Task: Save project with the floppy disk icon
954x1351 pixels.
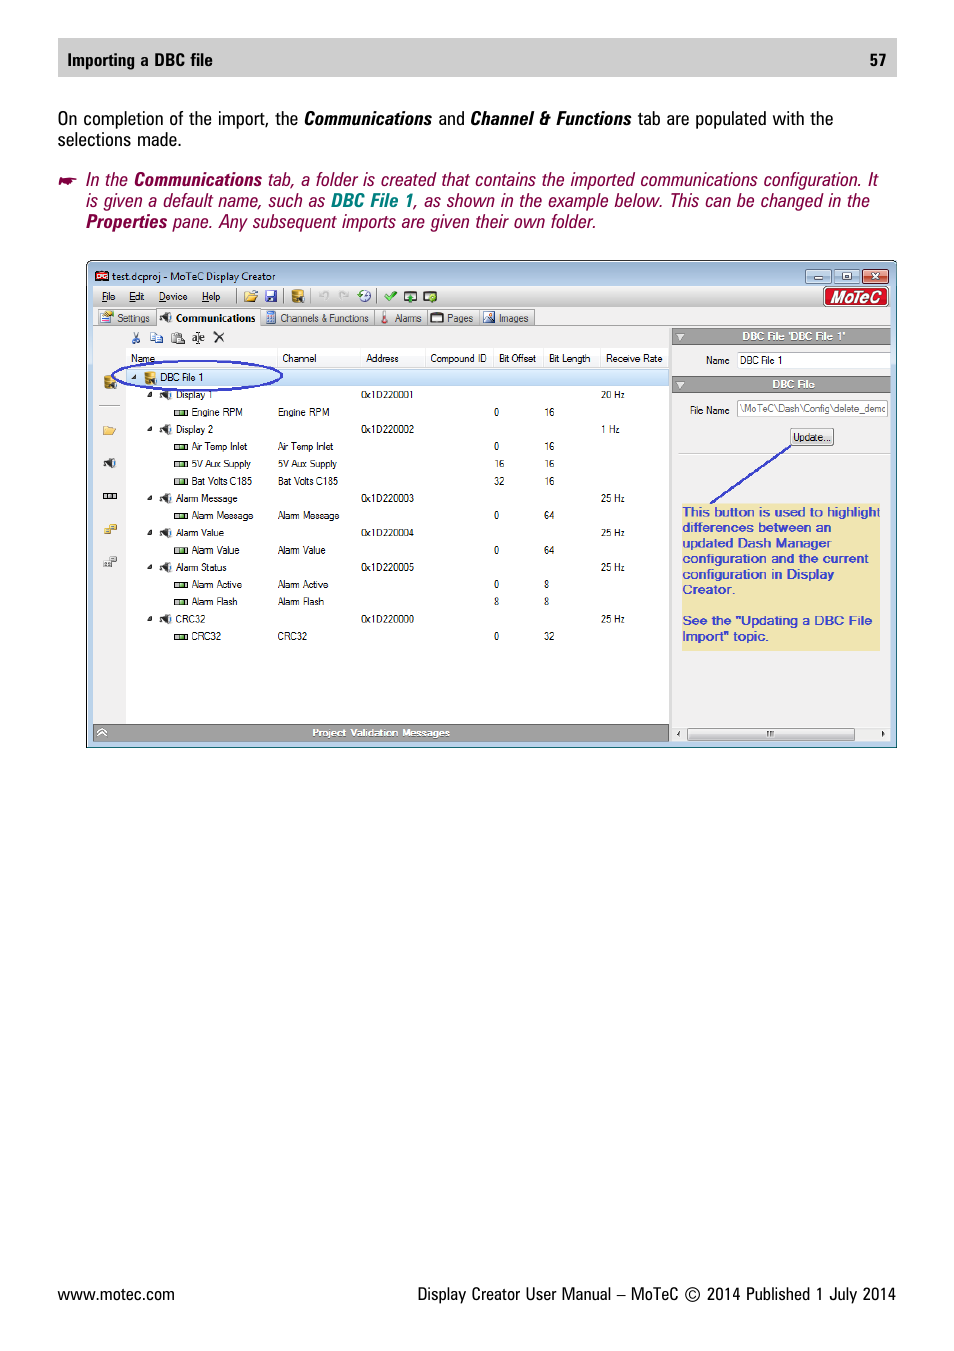Action: [271, 297]
